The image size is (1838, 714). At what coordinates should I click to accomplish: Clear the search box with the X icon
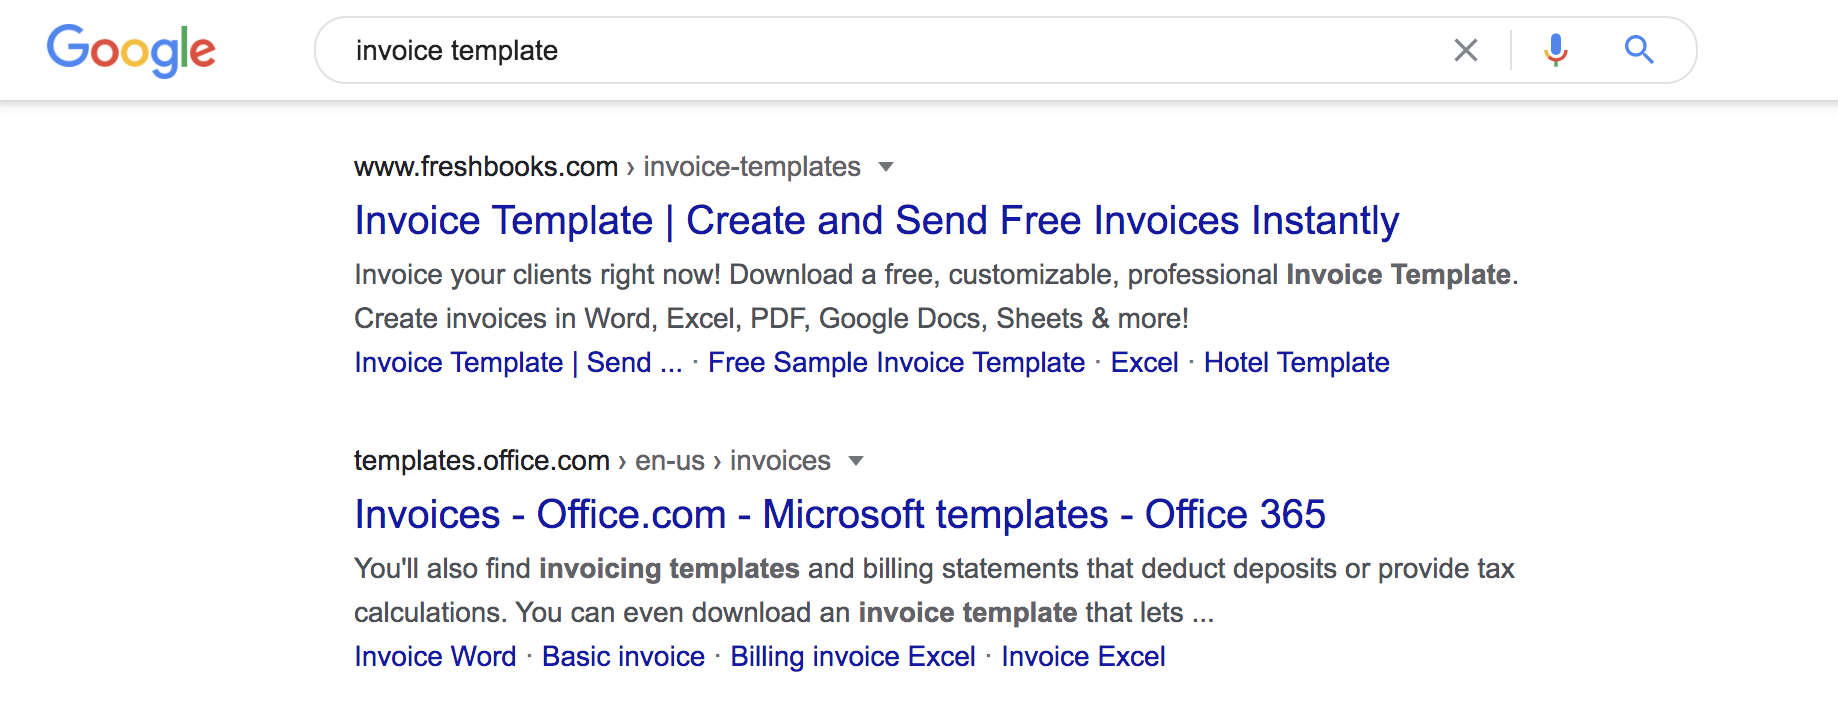coord(1466,50)
